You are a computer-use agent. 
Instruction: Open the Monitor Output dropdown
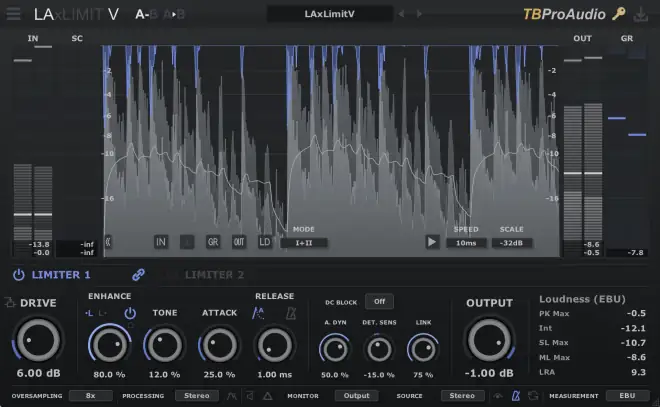point(356,396)
